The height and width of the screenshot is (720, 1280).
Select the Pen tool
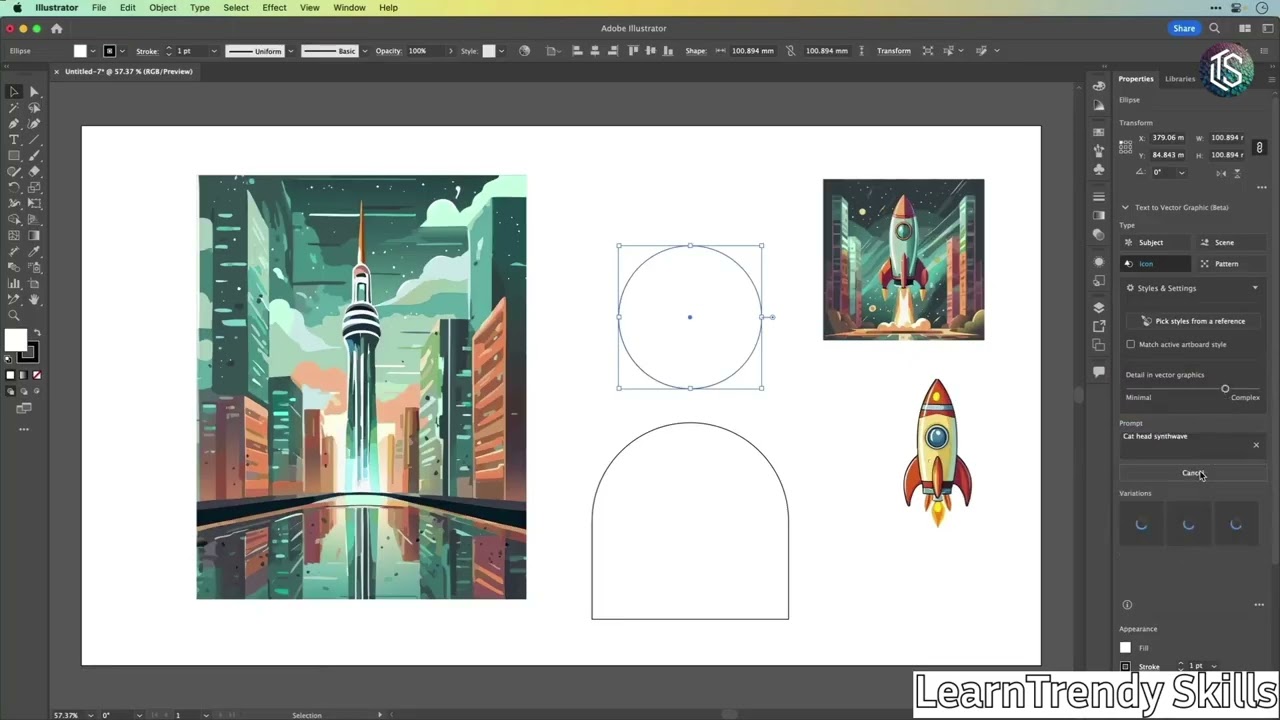pos(14,124)
